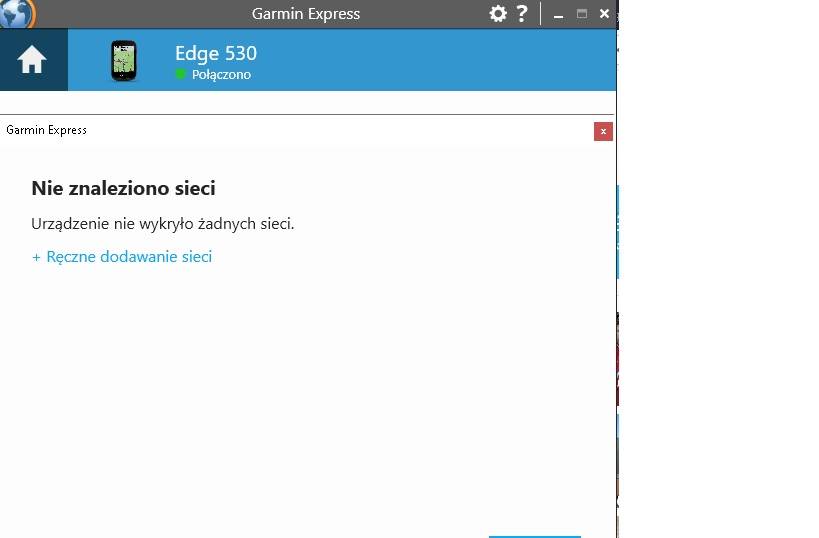Open help with the question mark icon
The width and height of the screenshot is (819, 538).
[x=521, y=14]
